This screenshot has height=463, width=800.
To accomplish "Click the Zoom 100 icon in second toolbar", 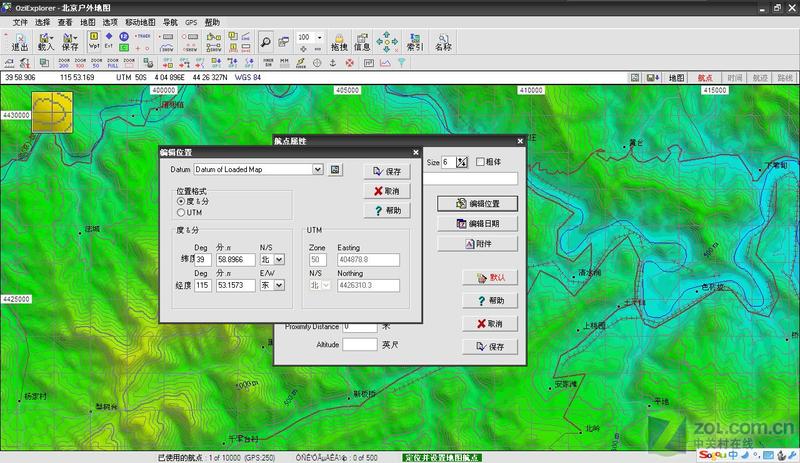I will click(80, 63).
